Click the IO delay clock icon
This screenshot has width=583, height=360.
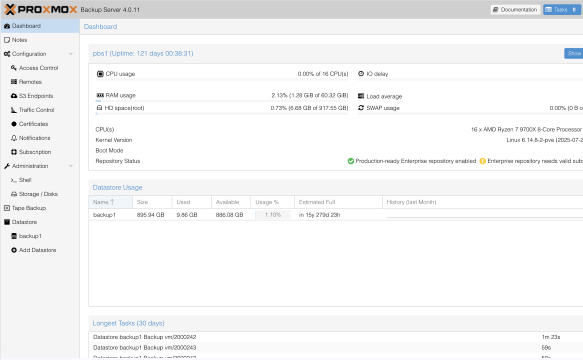click(x=361, y=74)
